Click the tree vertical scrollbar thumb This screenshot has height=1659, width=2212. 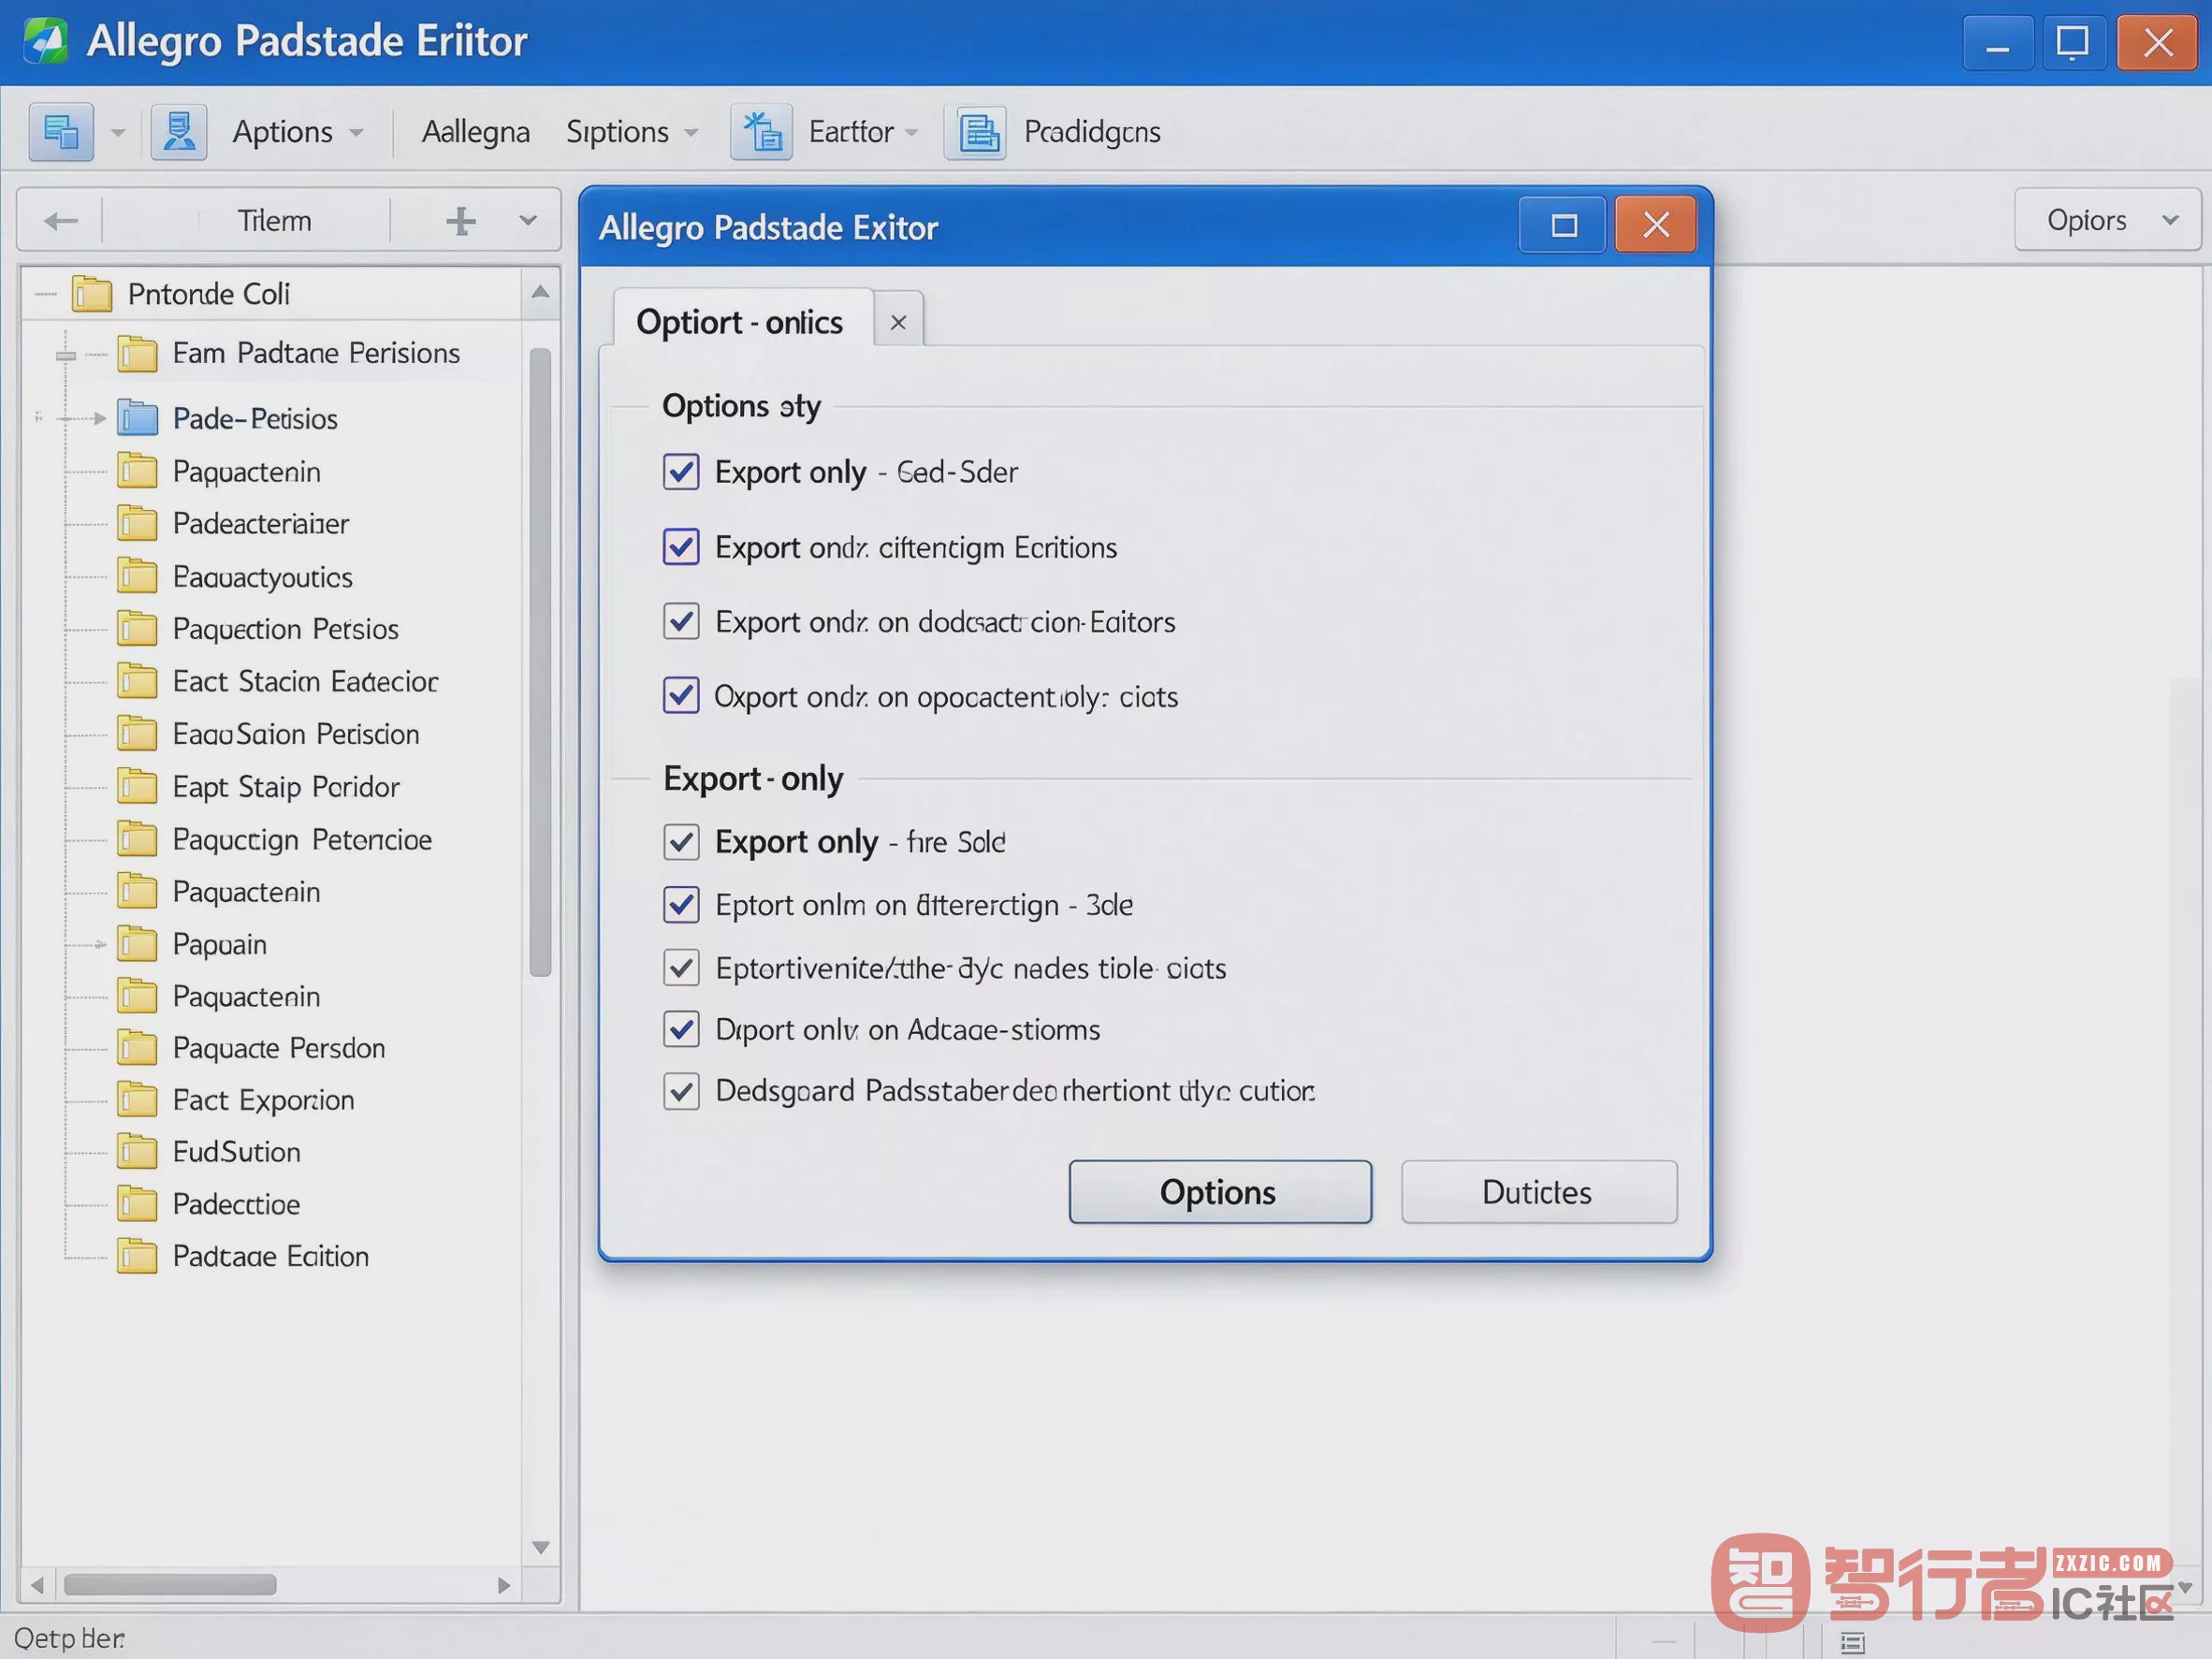(540, 661)
